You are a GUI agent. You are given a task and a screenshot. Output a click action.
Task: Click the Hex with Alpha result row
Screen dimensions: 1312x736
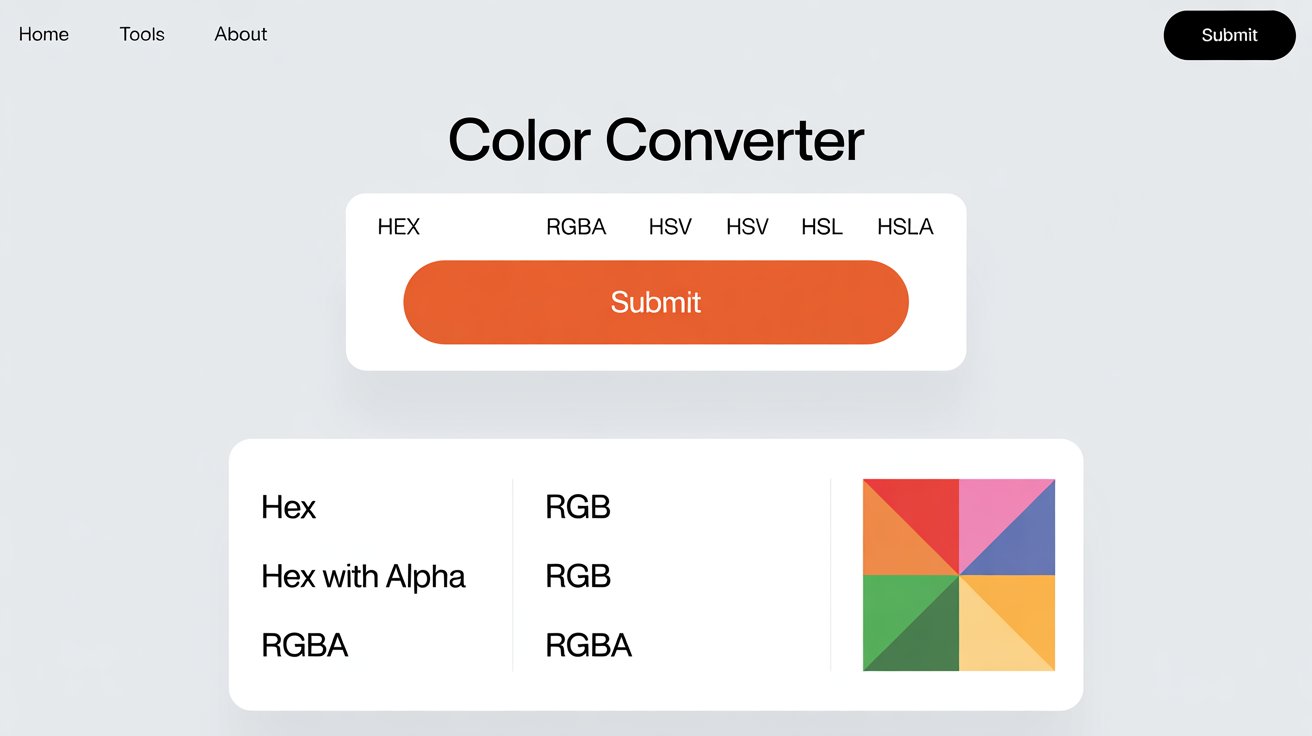[x=363, y=576]
